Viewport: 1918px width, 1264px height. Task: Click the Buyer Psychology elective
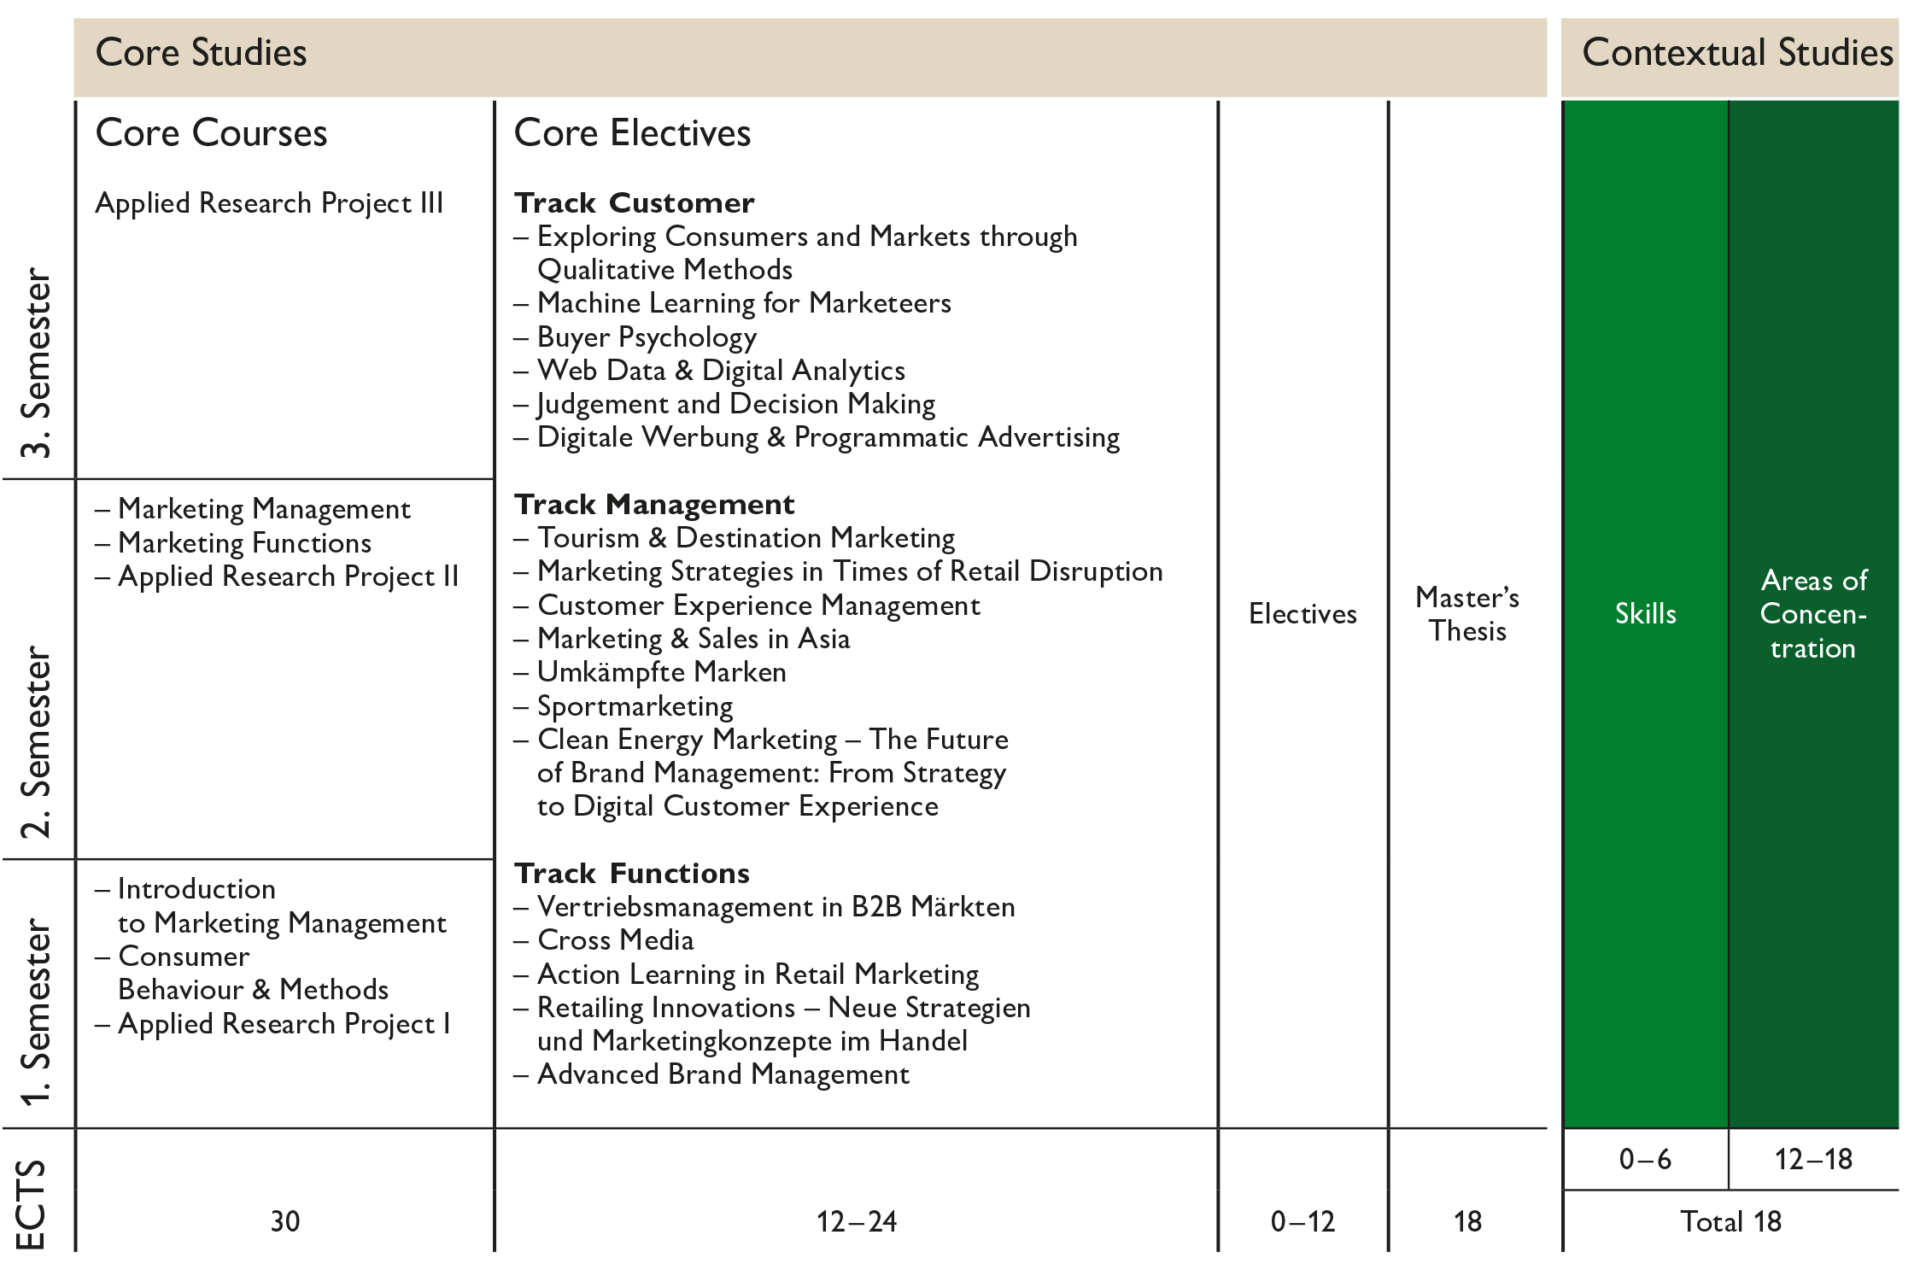(x=646, y=337)
